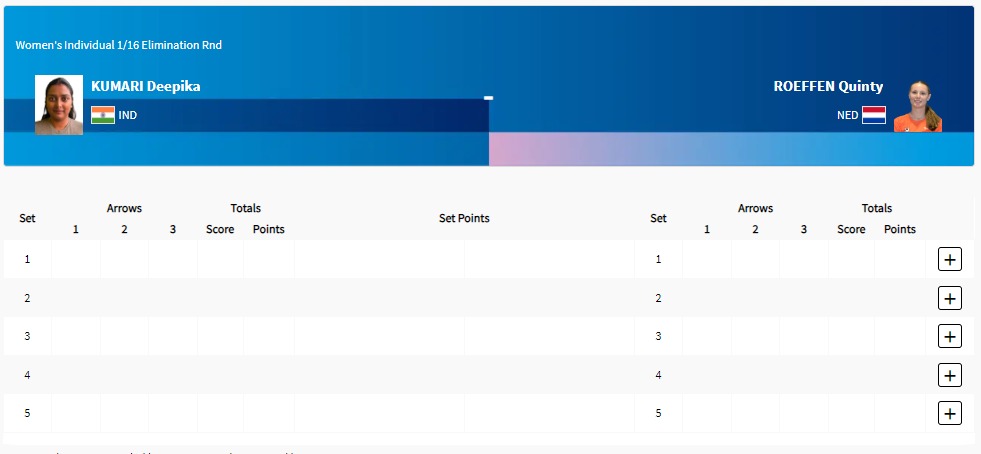Click the white center marker between athletes
Viewport: 981px width, 454px height.
click(x=489, y=98)
